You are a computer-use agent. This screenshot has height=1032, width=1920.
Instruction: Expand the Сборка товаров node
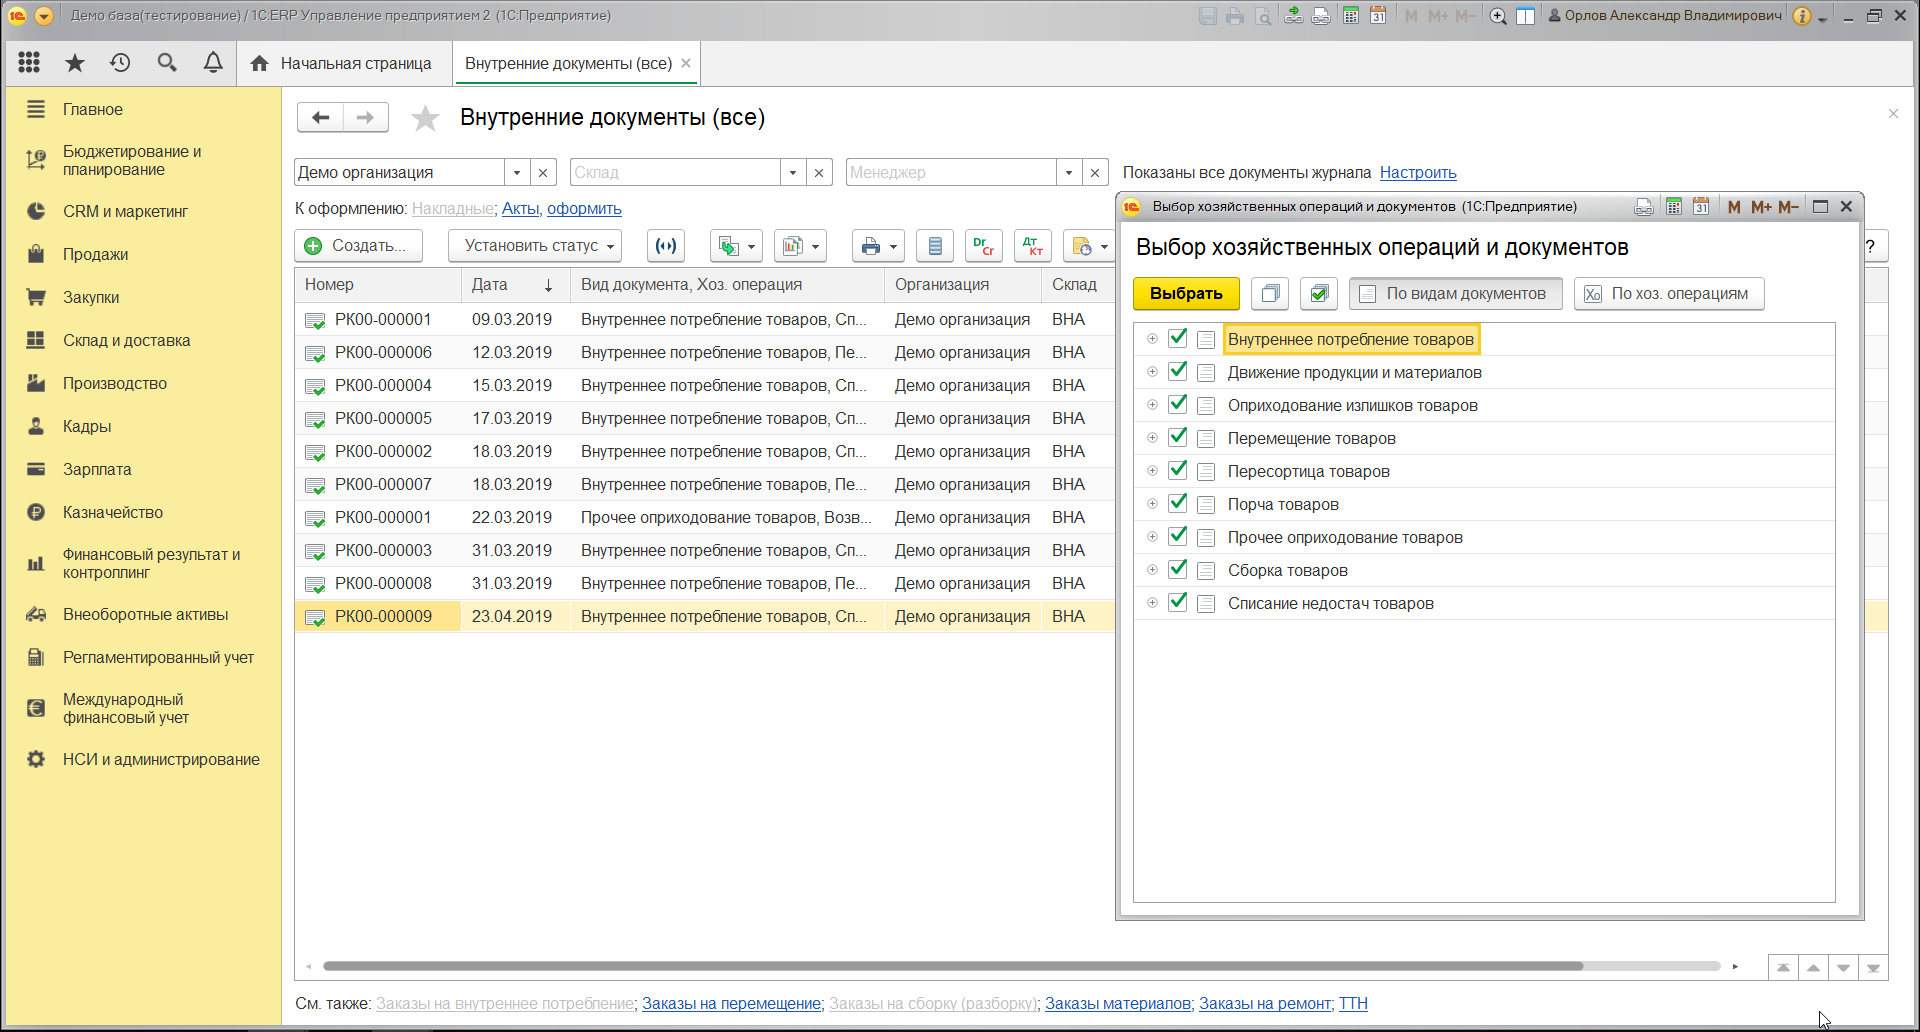pos(1152,570)
